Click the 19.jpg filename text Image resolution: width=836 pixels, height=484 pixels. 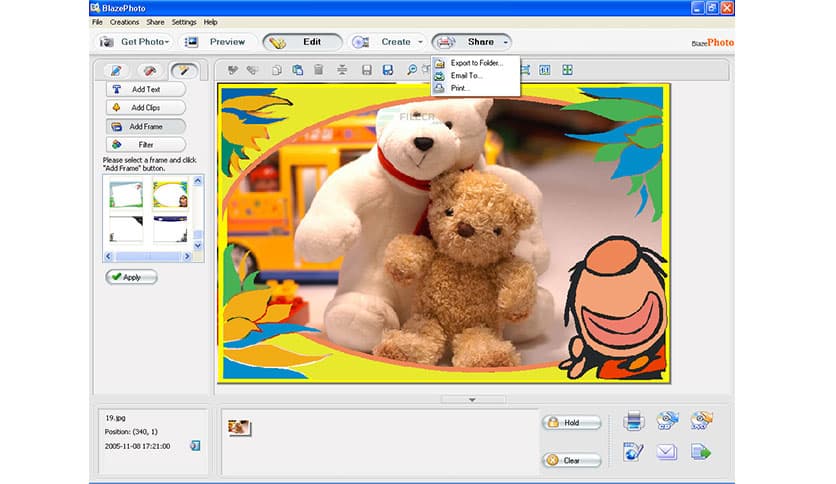(115, 418)
